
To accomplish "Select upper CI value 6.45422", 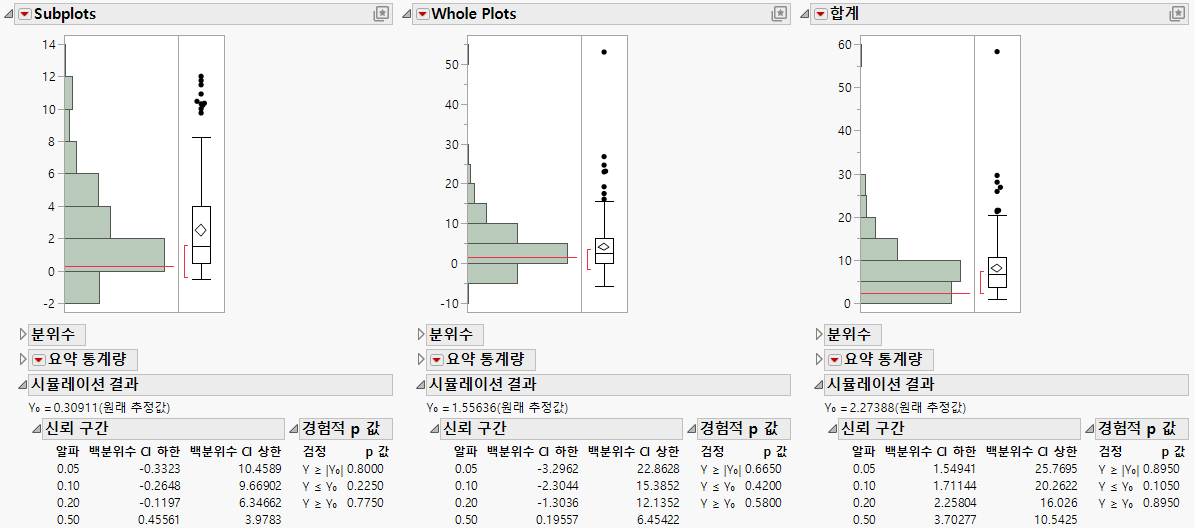I will pos(659,520).
